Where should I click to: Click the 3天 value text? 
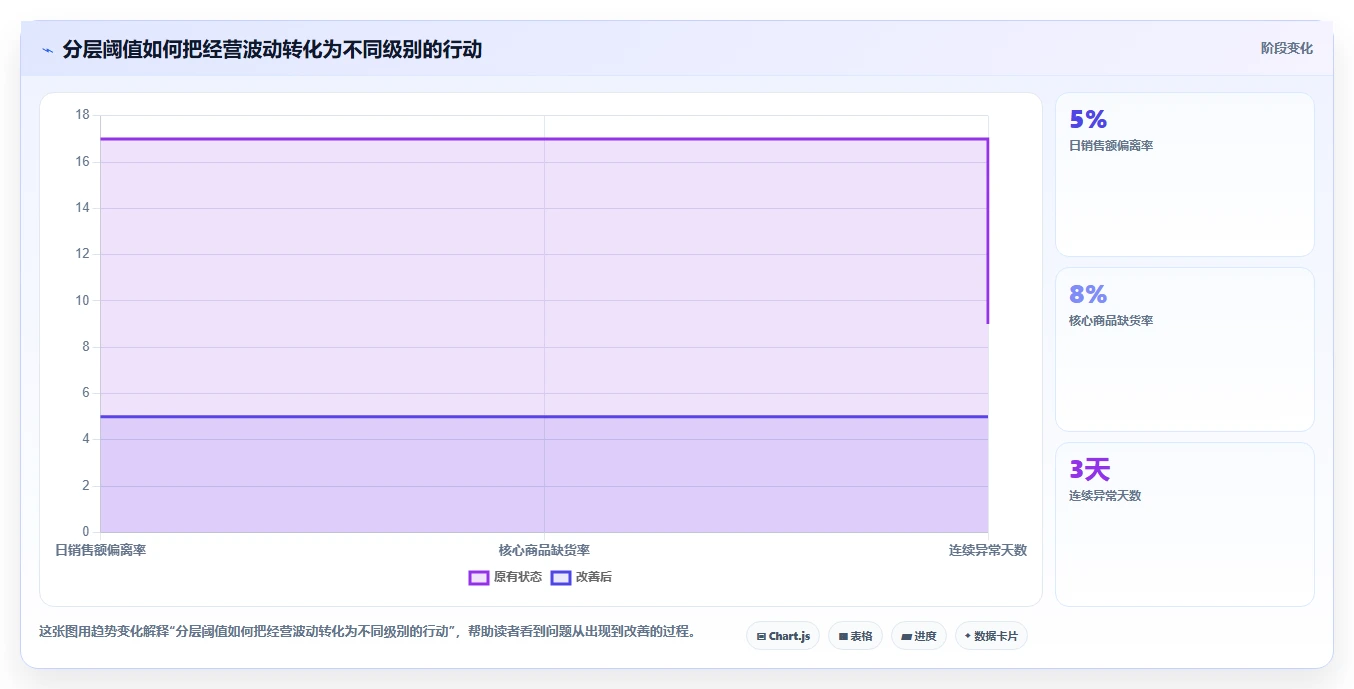pyautogui.click(x=1090, y=470)
